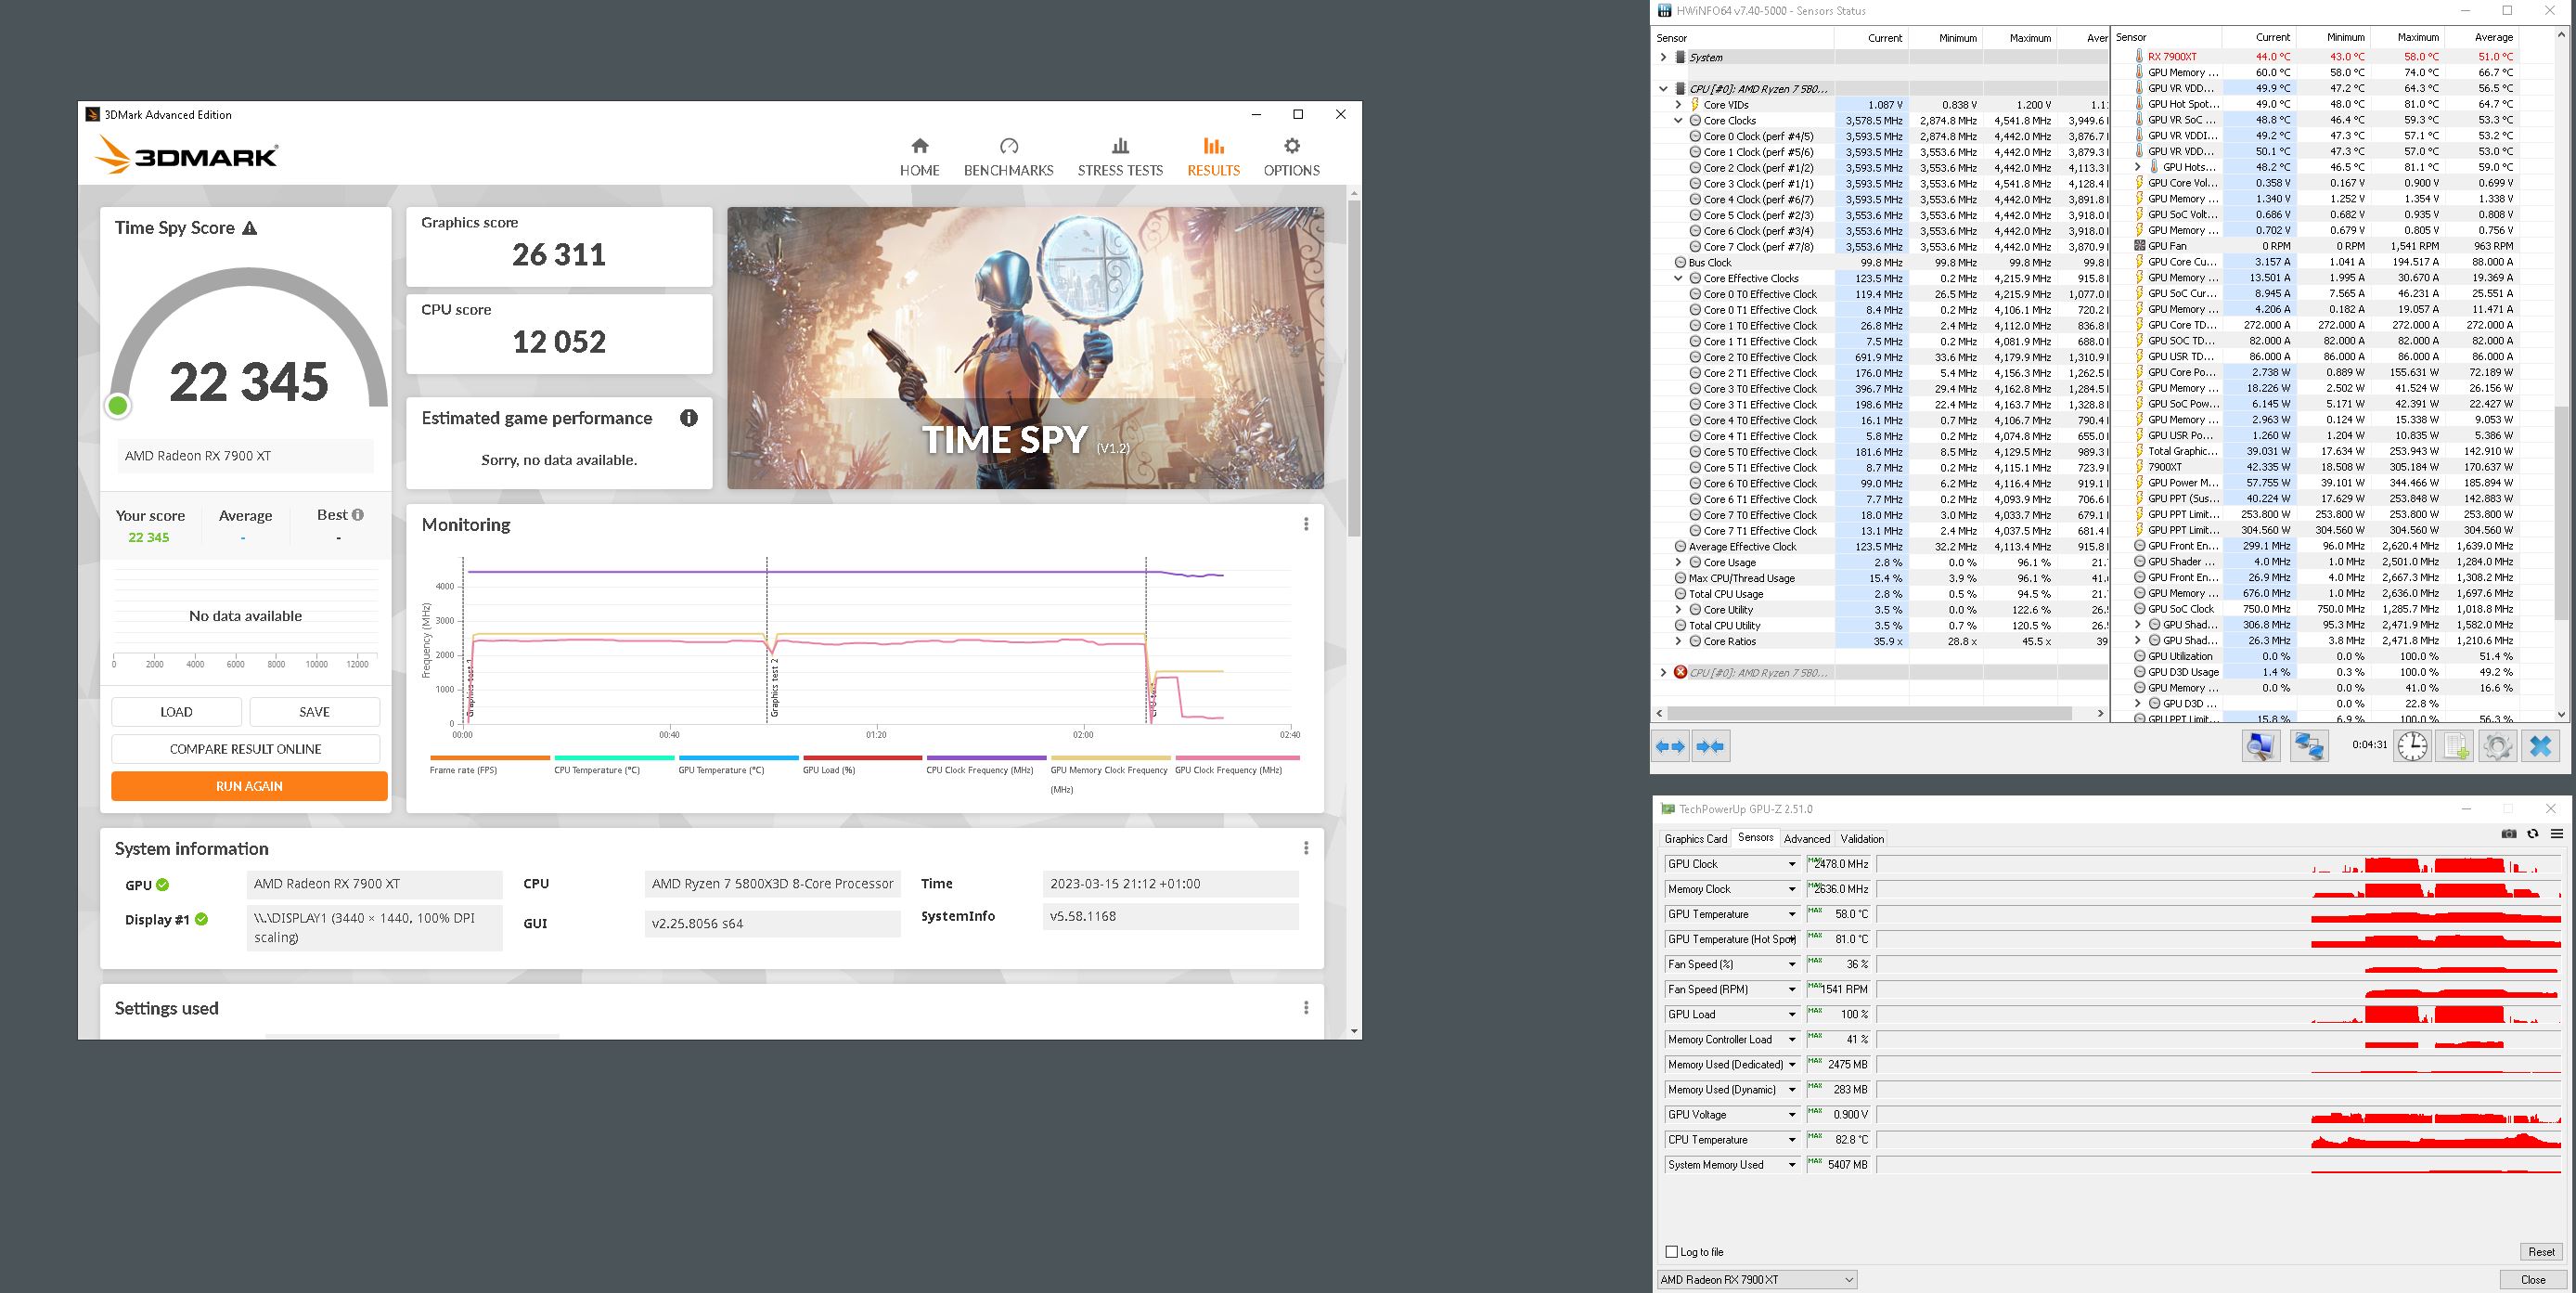Toggle the GPU Load (%) legend bar
The height and width of the screenshot is (1293, 2576).
pos(862,758)
